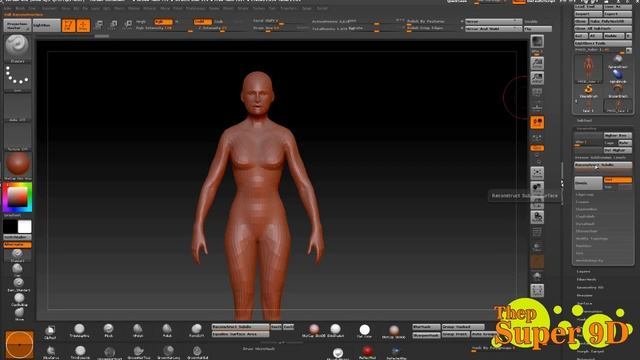Screen dimensions: 640x360
Task: Open the red wax material sphere selector
Action: click(17, 165)
